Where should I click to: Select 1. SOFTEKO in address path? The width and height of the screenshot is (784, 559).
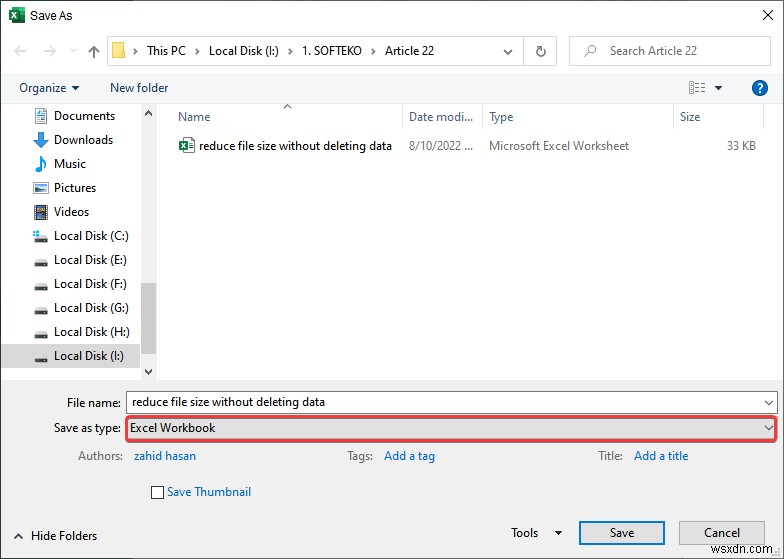(x=332, y=50)
